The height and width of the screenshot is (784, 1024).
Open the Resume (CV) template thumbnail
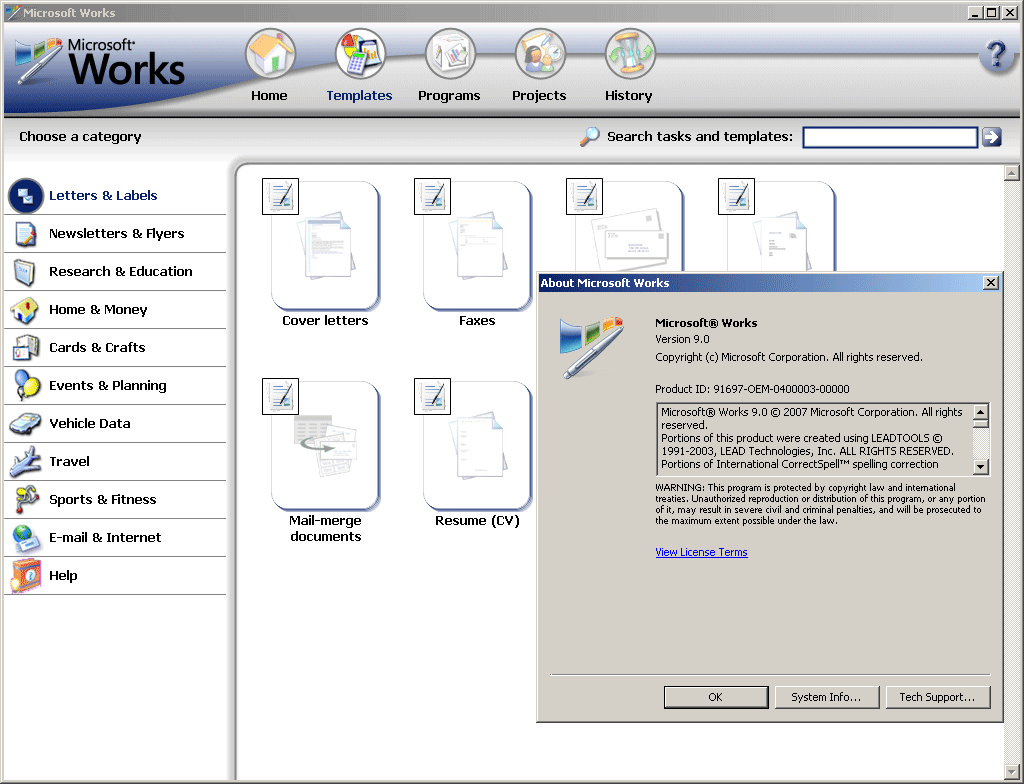(x=477, y=446)
